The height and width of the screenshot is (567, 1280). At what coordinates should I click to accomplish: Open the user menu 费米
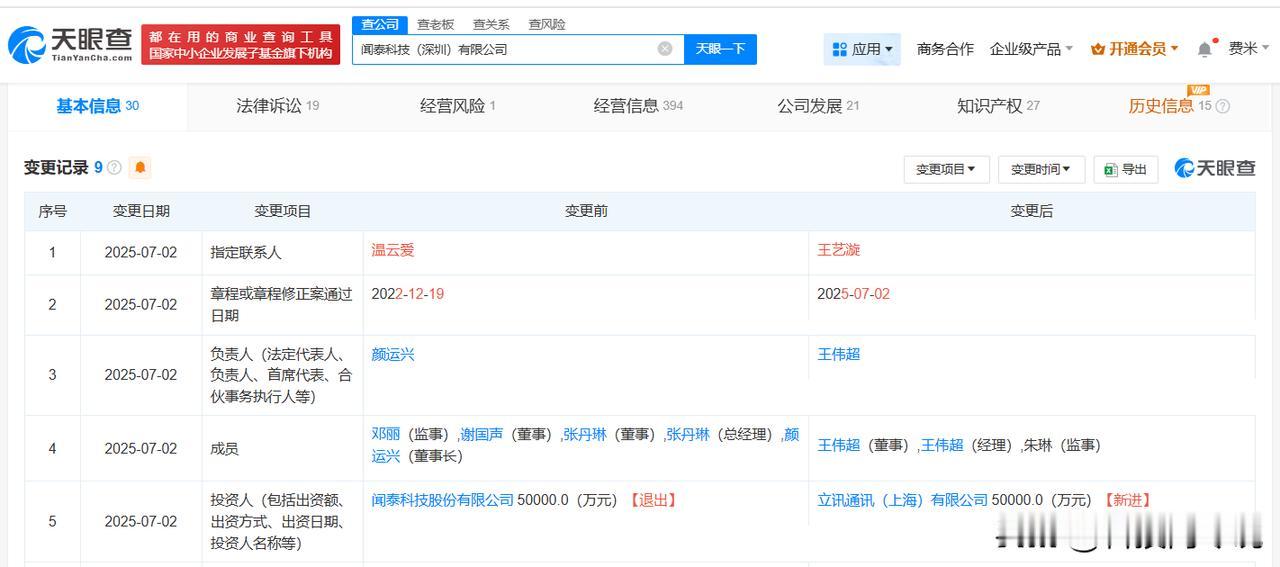[1250, 48]
